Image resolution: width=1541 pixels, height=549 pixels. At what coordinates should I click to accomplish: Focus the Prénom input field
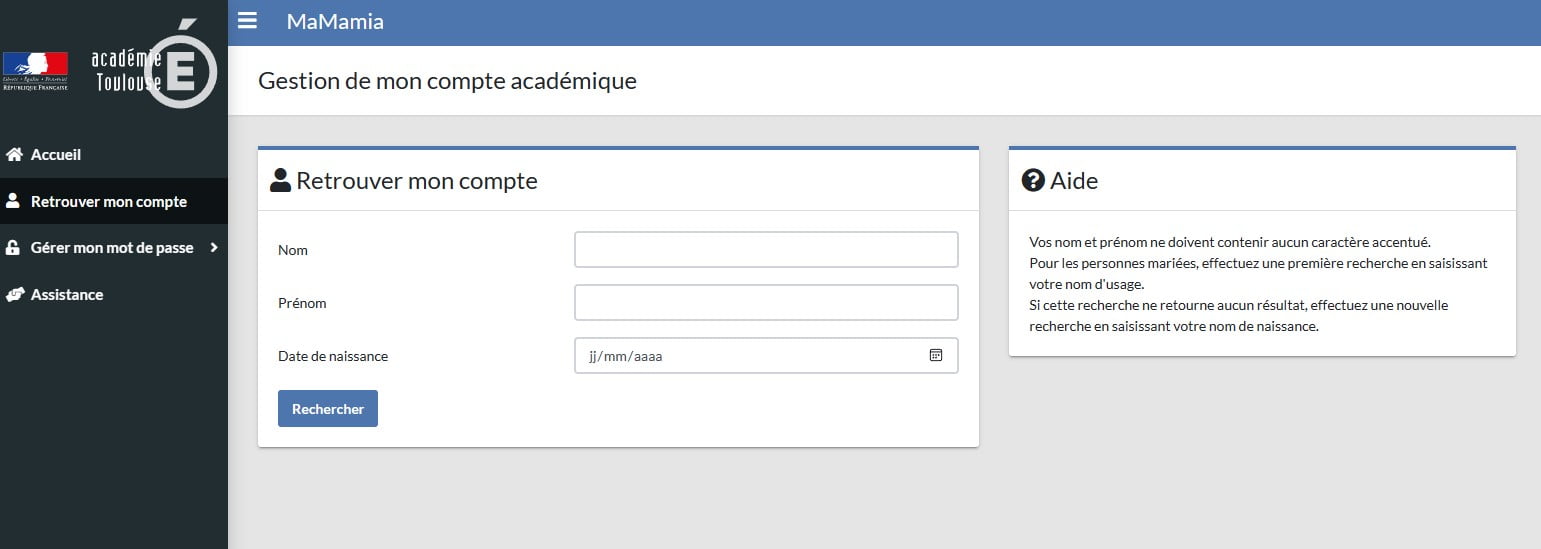[x=766, y=302]
